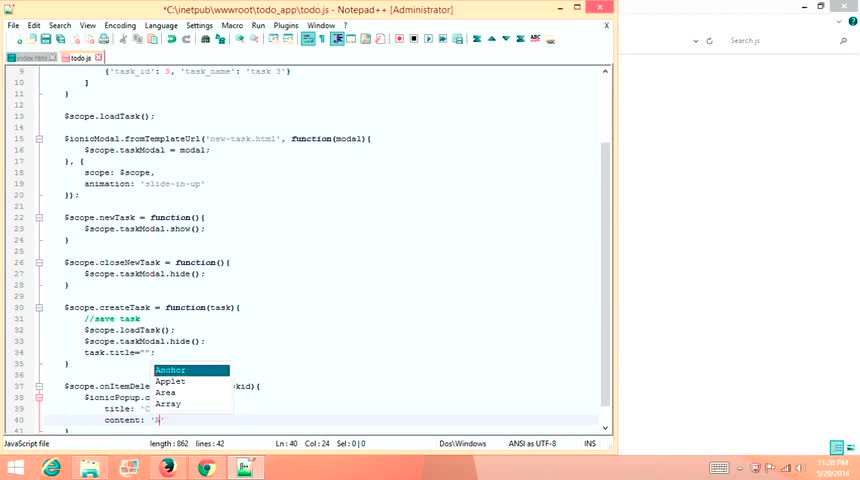860x480 pixels.
Task: Open the dropdown arrow beside Search js
Action: 695,41
